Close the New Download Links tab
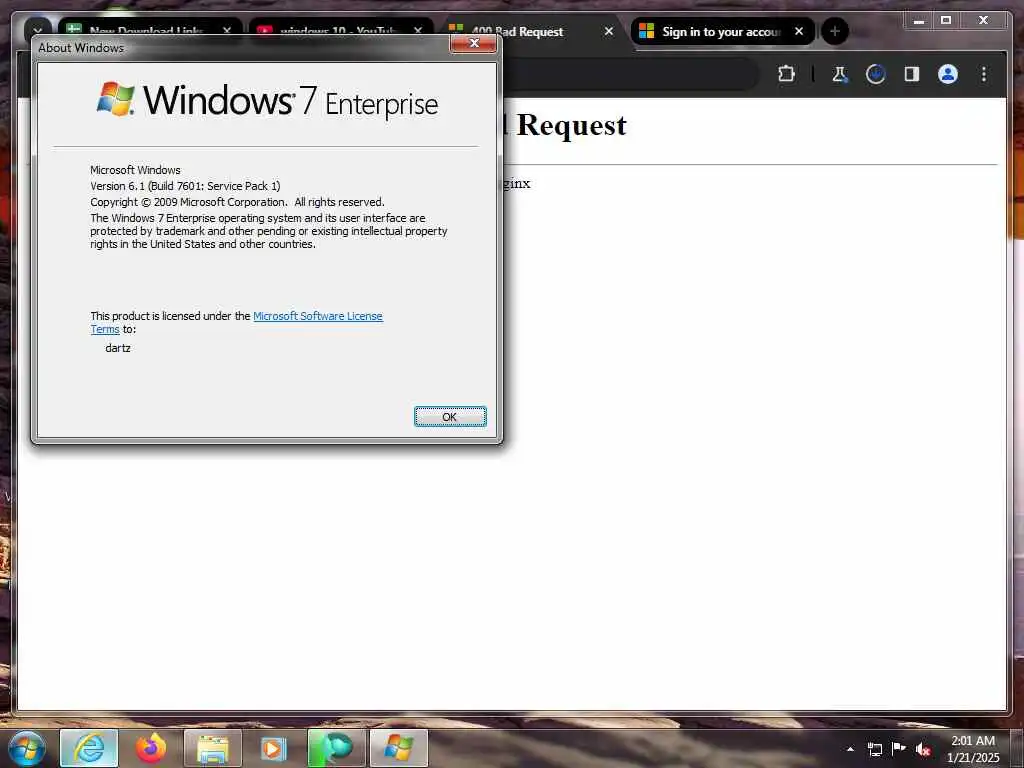Image resolution: width=1024 pixels, height=768 pixels. [227, 31]
